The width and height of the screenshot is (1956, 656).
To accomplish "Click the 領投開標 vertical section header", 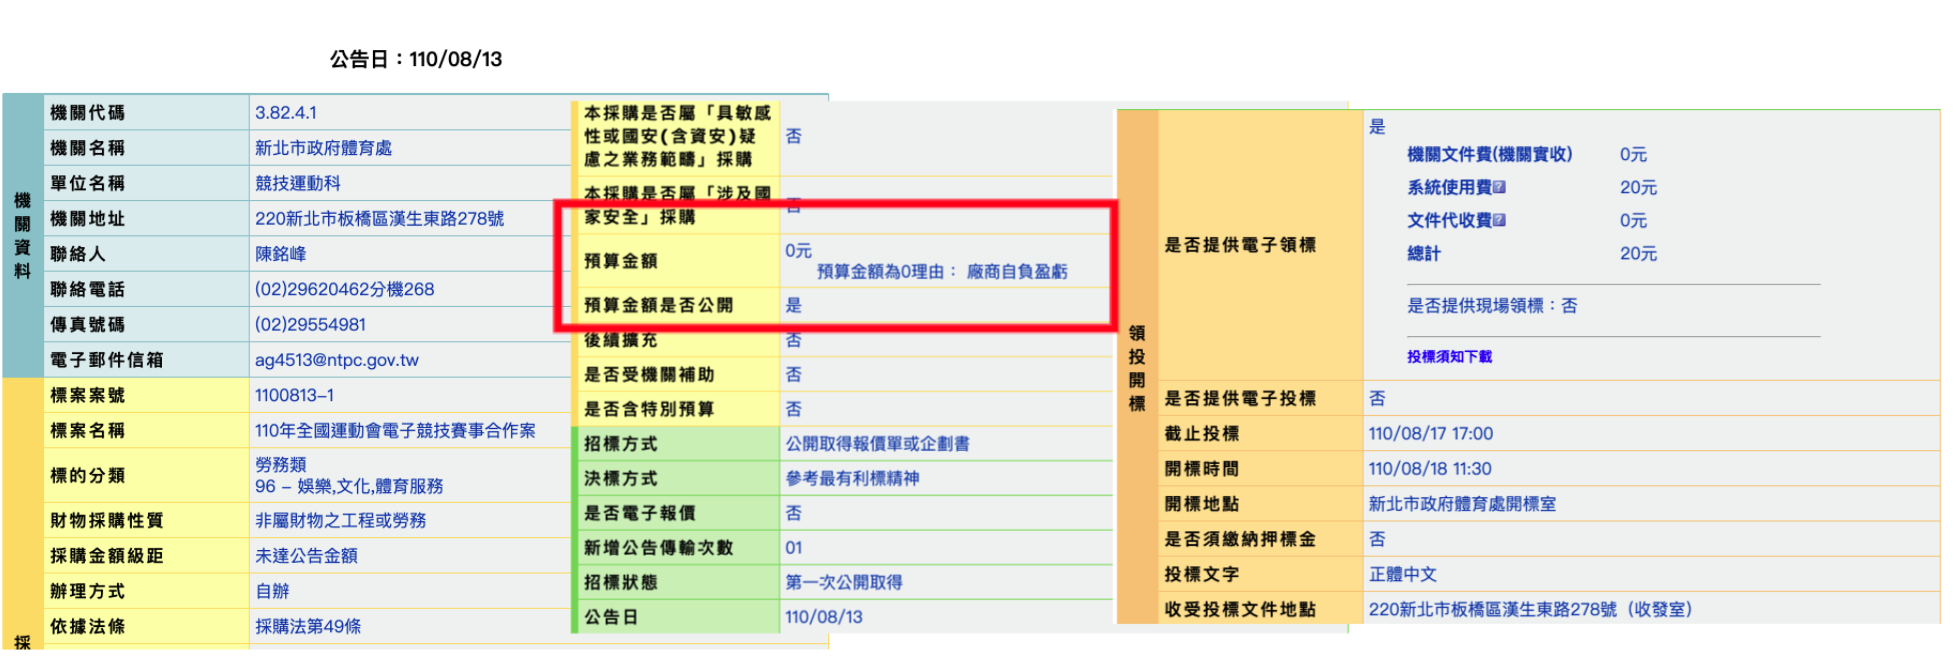I will pyautogui.click(x=1137, y=368).
